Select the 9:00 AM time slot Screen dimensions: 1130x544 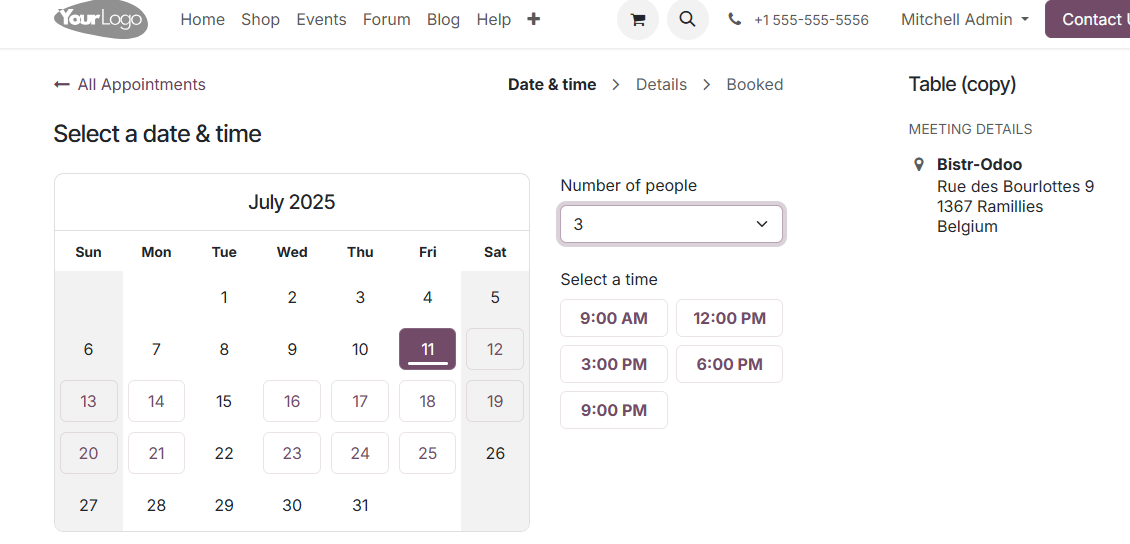[x=614, y=318]
